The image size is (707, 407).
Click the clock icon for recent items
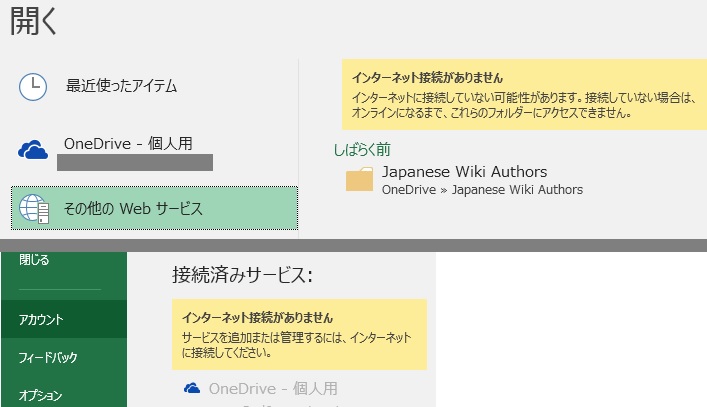(33, 87)
